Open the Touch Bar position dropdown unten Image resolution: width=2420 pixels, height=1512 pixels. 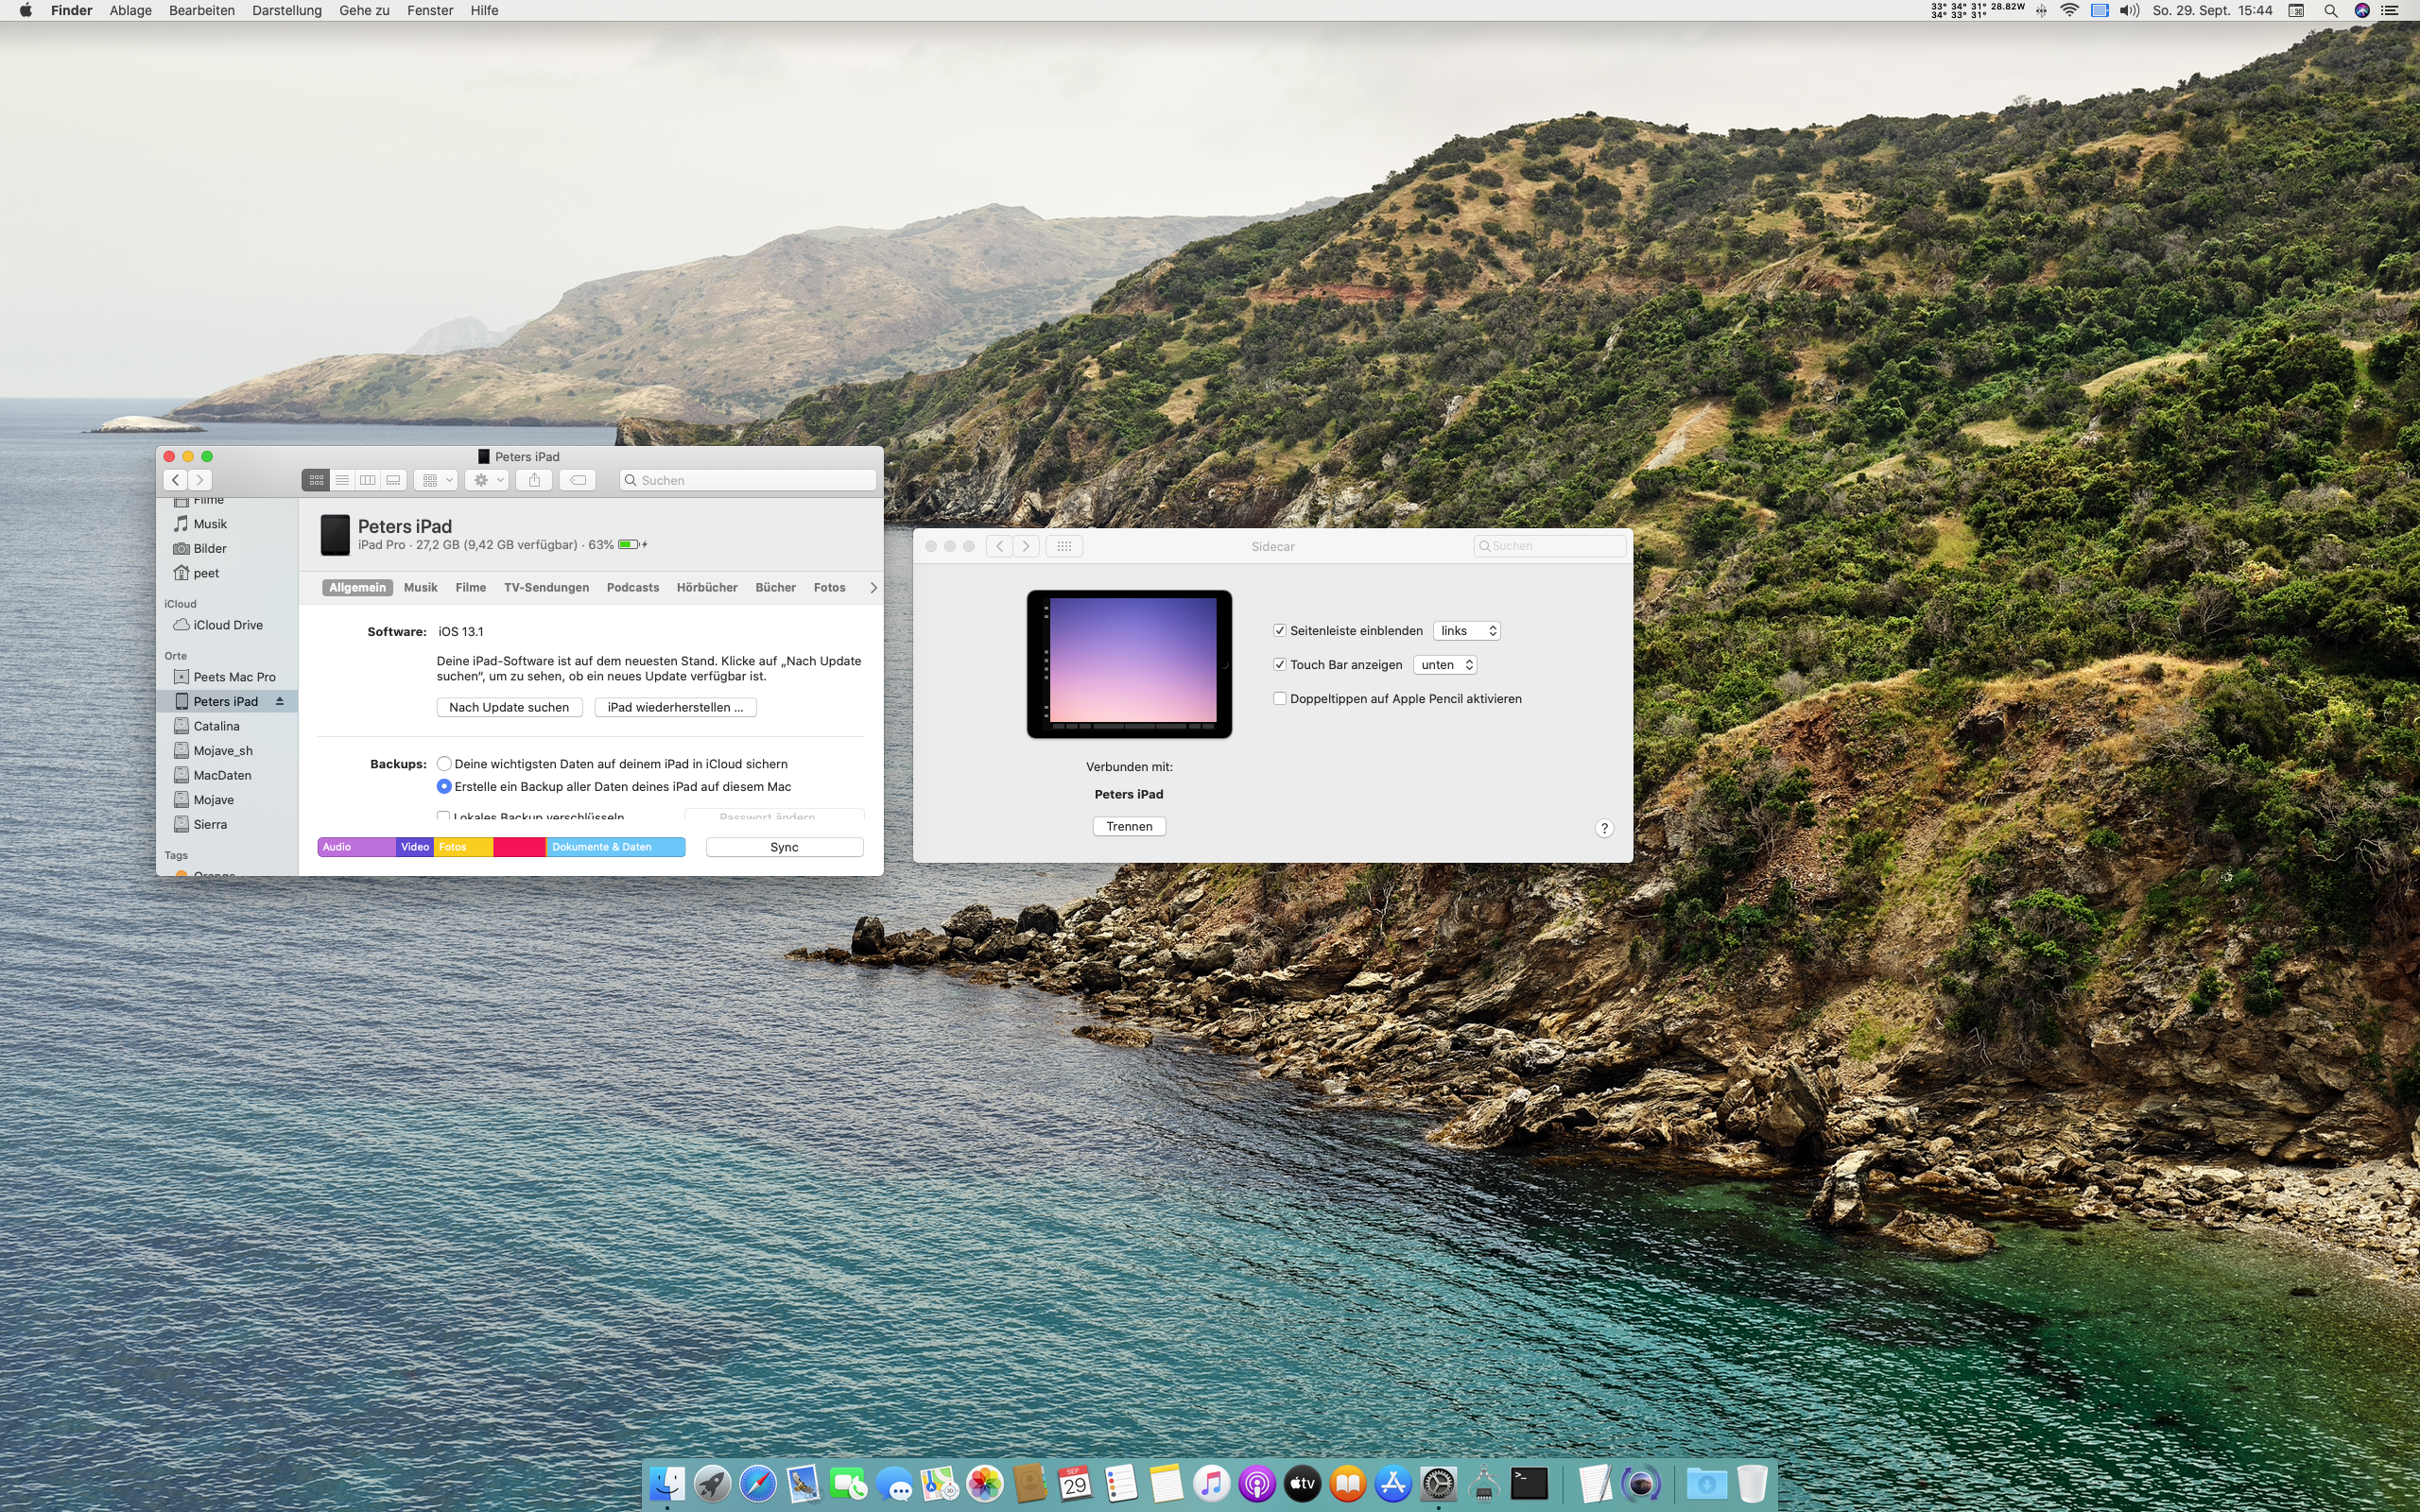[1445, 665]
